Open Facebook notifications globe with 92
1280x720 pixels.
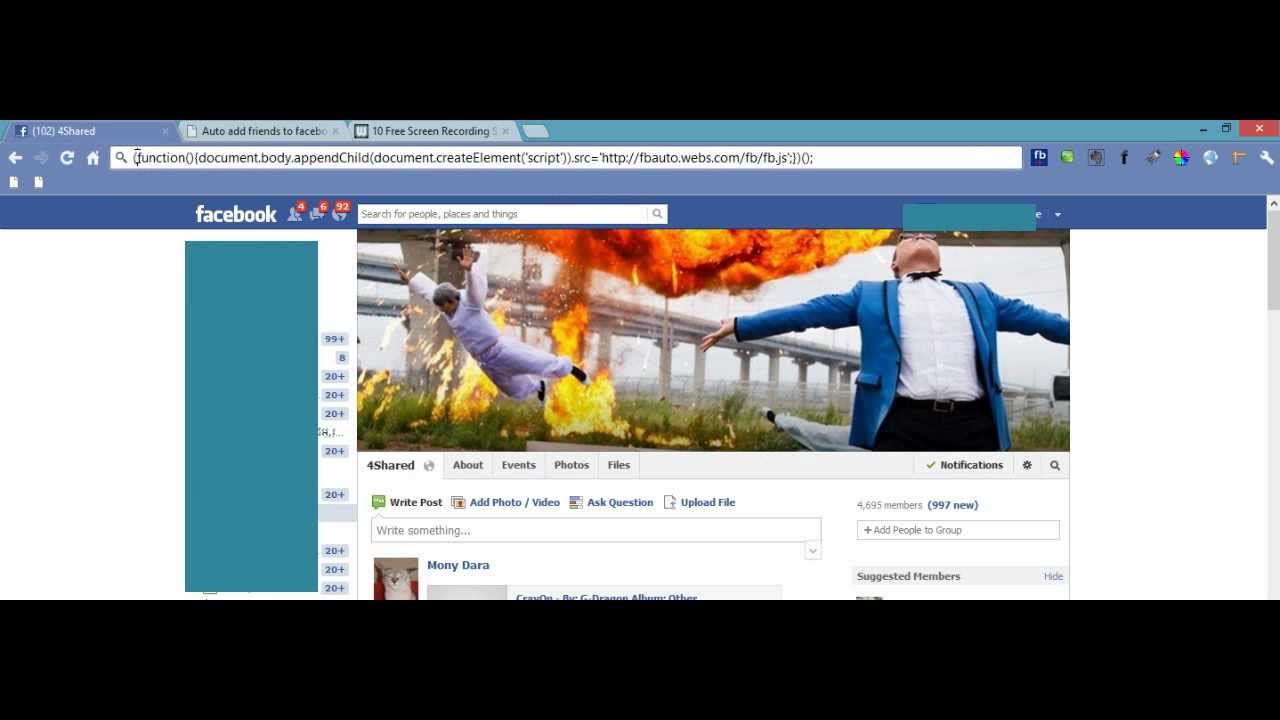(340, 213)
